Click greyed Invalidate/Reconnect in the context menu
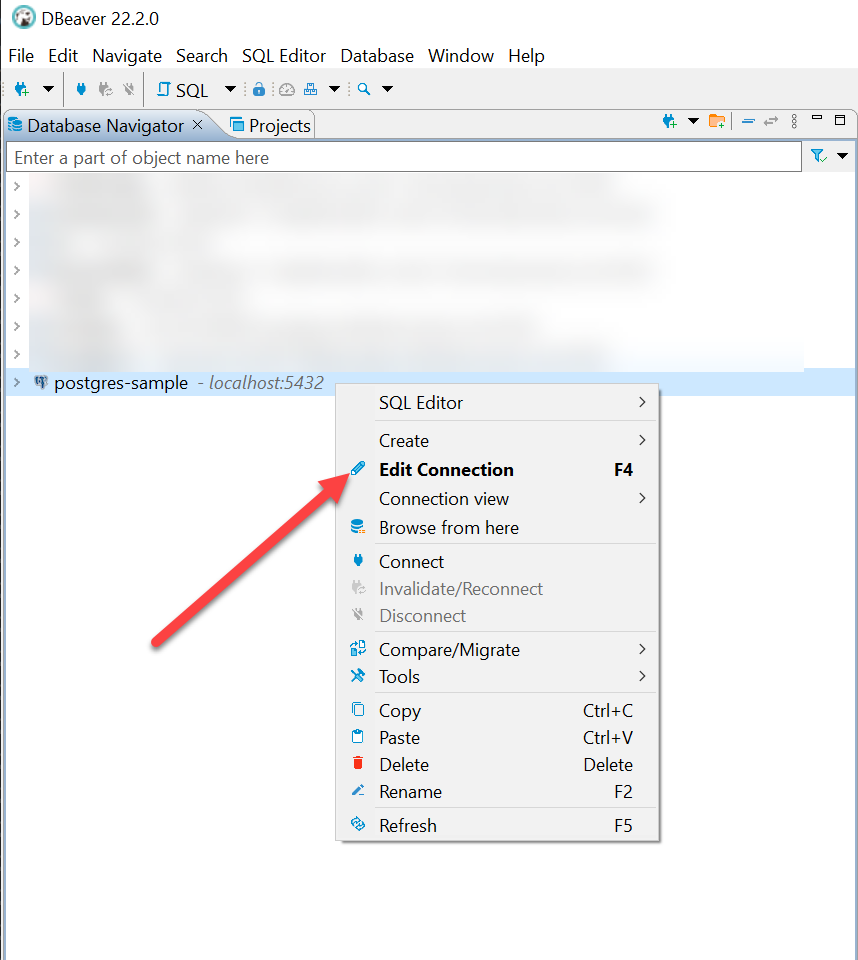This screenshot has height=960, width=858. tap(498, 588)
